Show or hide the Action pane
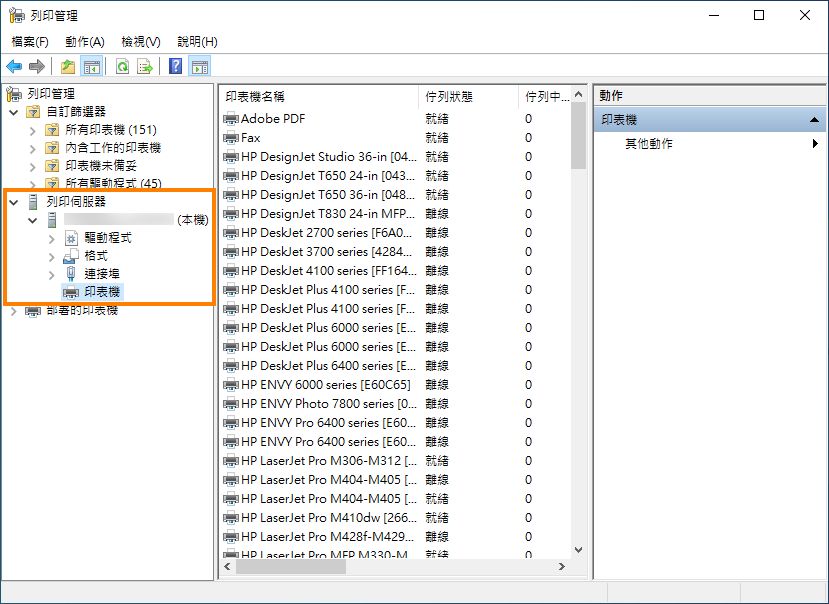 (200, 66)
